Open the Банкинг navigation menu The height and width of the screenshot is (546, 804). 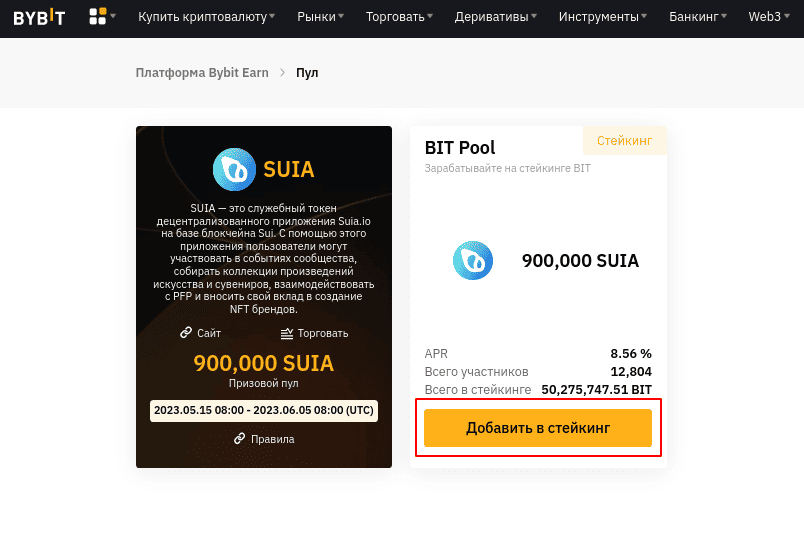click(698, 17)
